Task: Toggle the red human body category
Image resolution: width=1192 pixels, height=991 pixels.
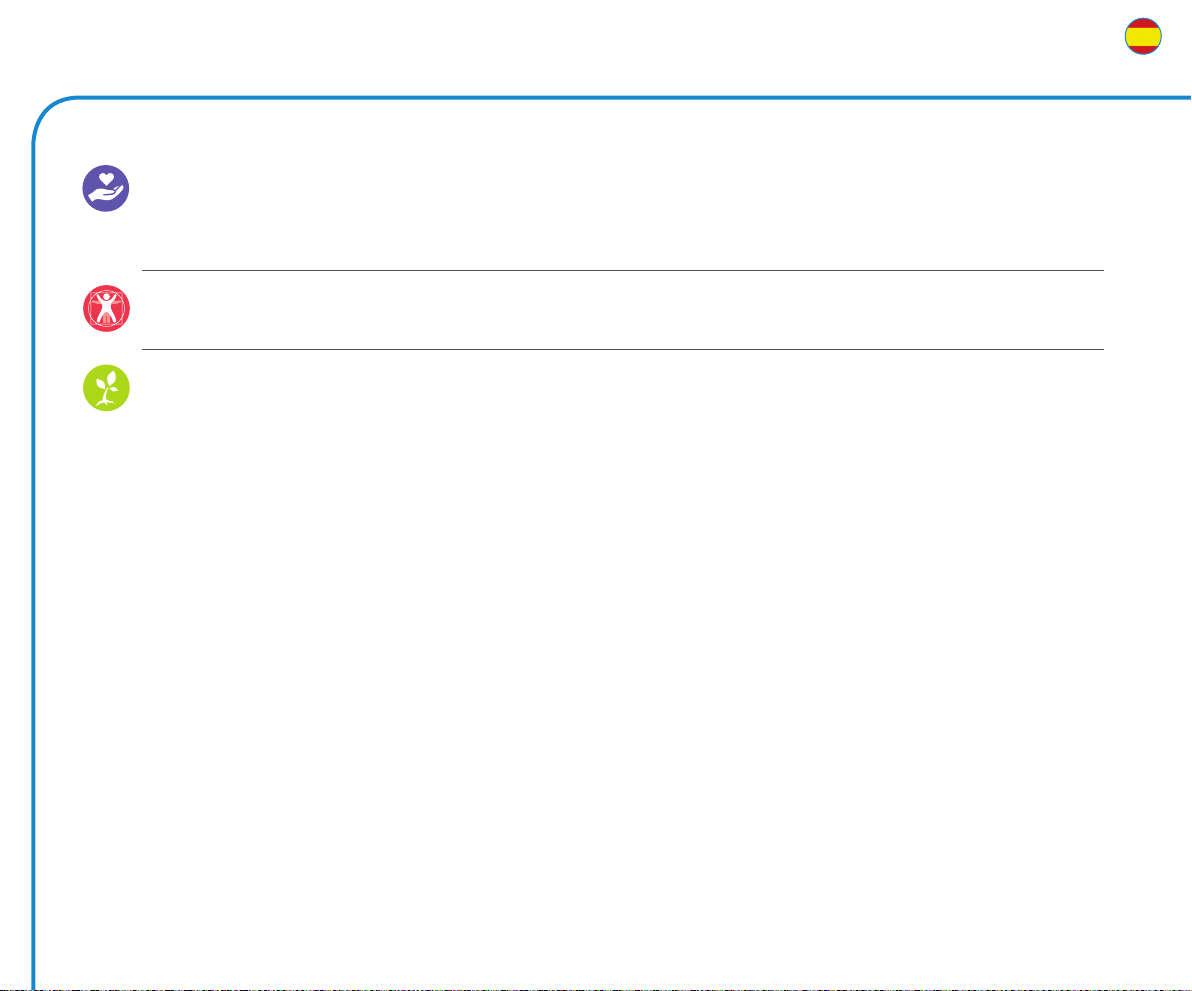Action: coord(106,309)
